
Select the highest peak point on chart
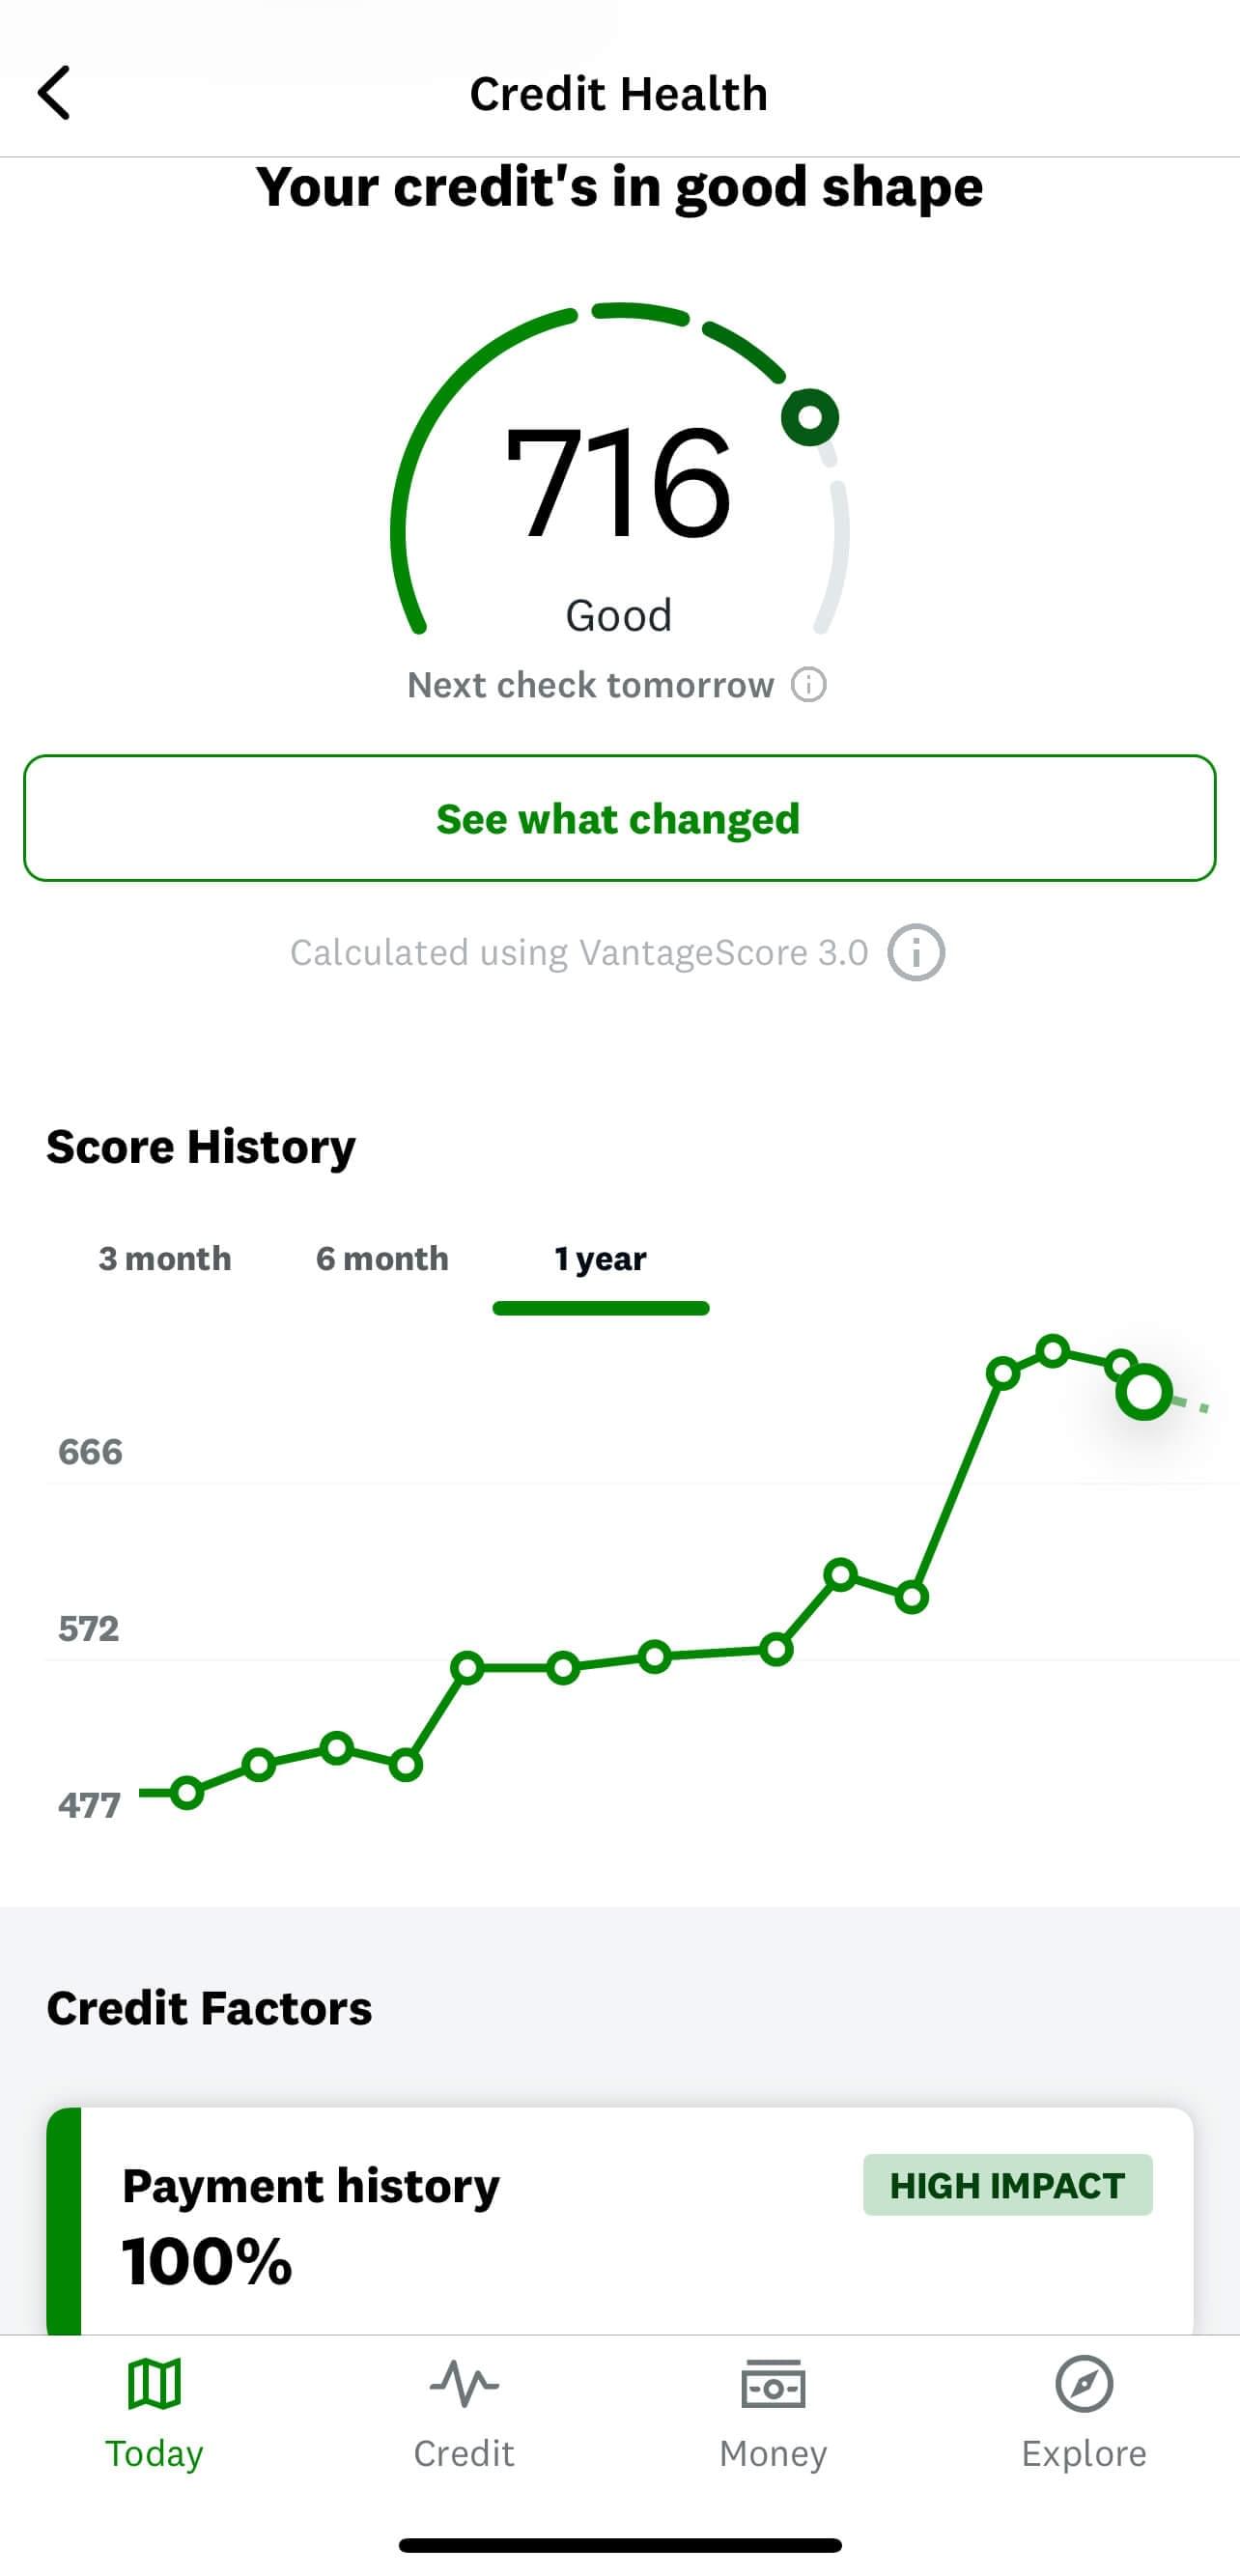[1053, 1352]
